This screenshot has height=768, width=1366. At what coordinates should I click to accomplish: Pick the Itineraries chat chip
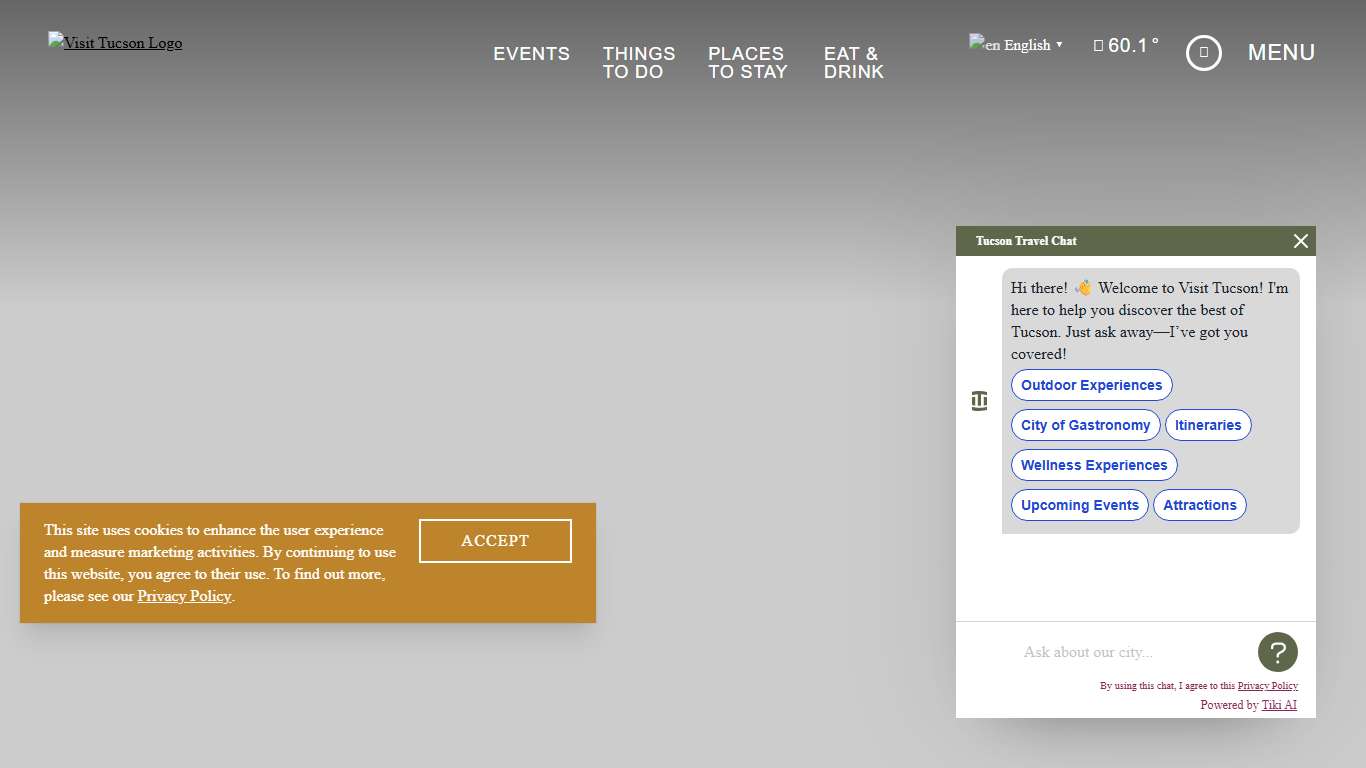coord(1207,425)
